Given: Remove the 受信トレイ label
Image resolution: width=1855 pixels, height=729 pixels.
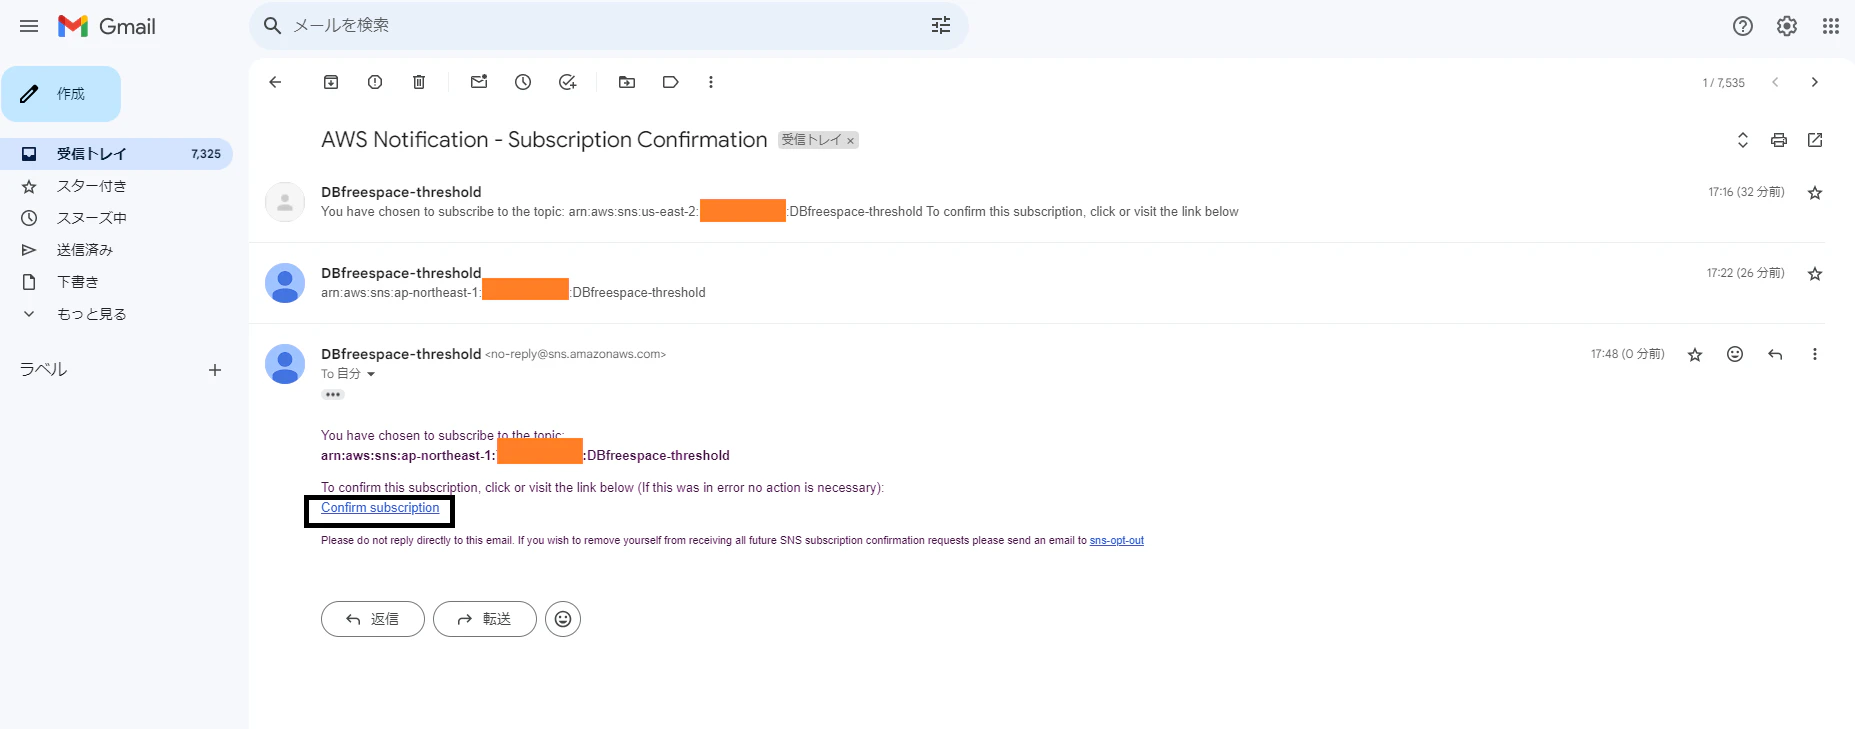Looking at the screenshot, I should [x=851, y=141].
